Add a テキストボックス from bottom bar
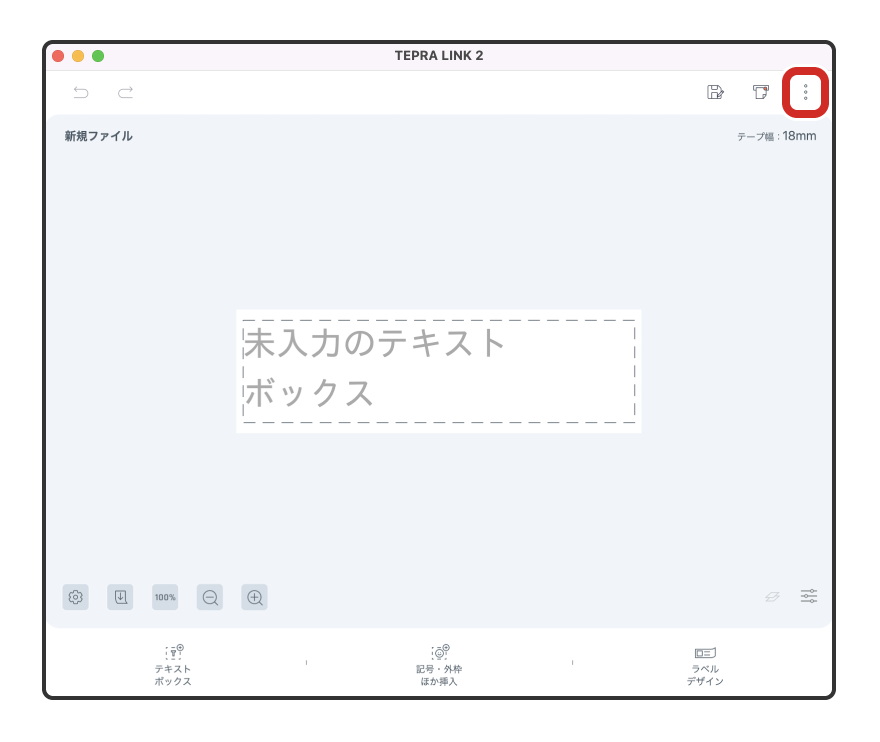This screenshot has width=880, height=742. coord(173,665)
